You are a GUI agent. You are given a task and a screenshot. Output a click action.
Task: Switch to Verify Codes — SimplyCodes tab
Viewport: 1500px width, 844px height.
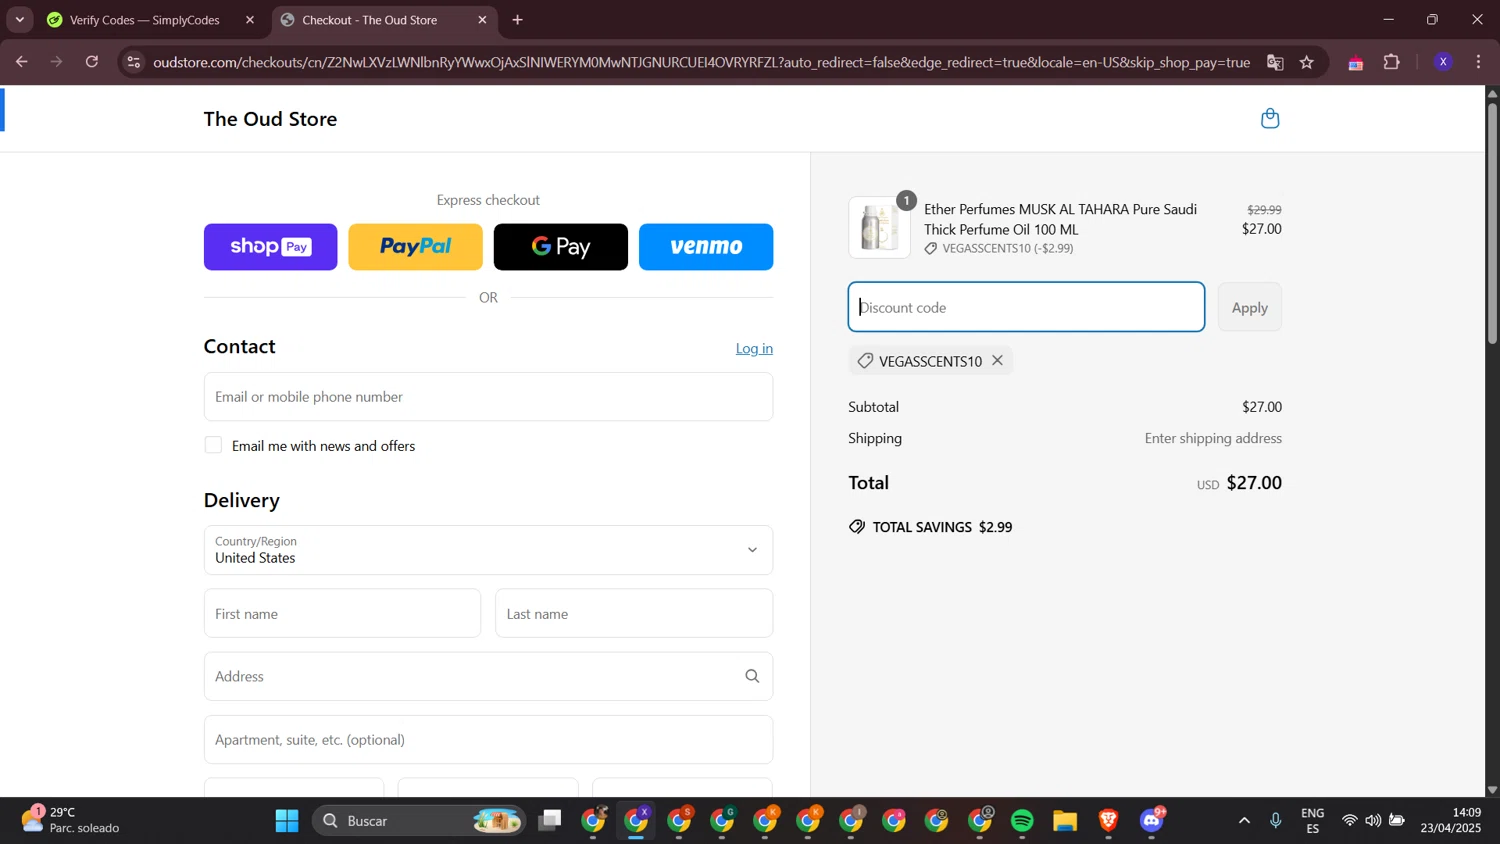(150, 20)
